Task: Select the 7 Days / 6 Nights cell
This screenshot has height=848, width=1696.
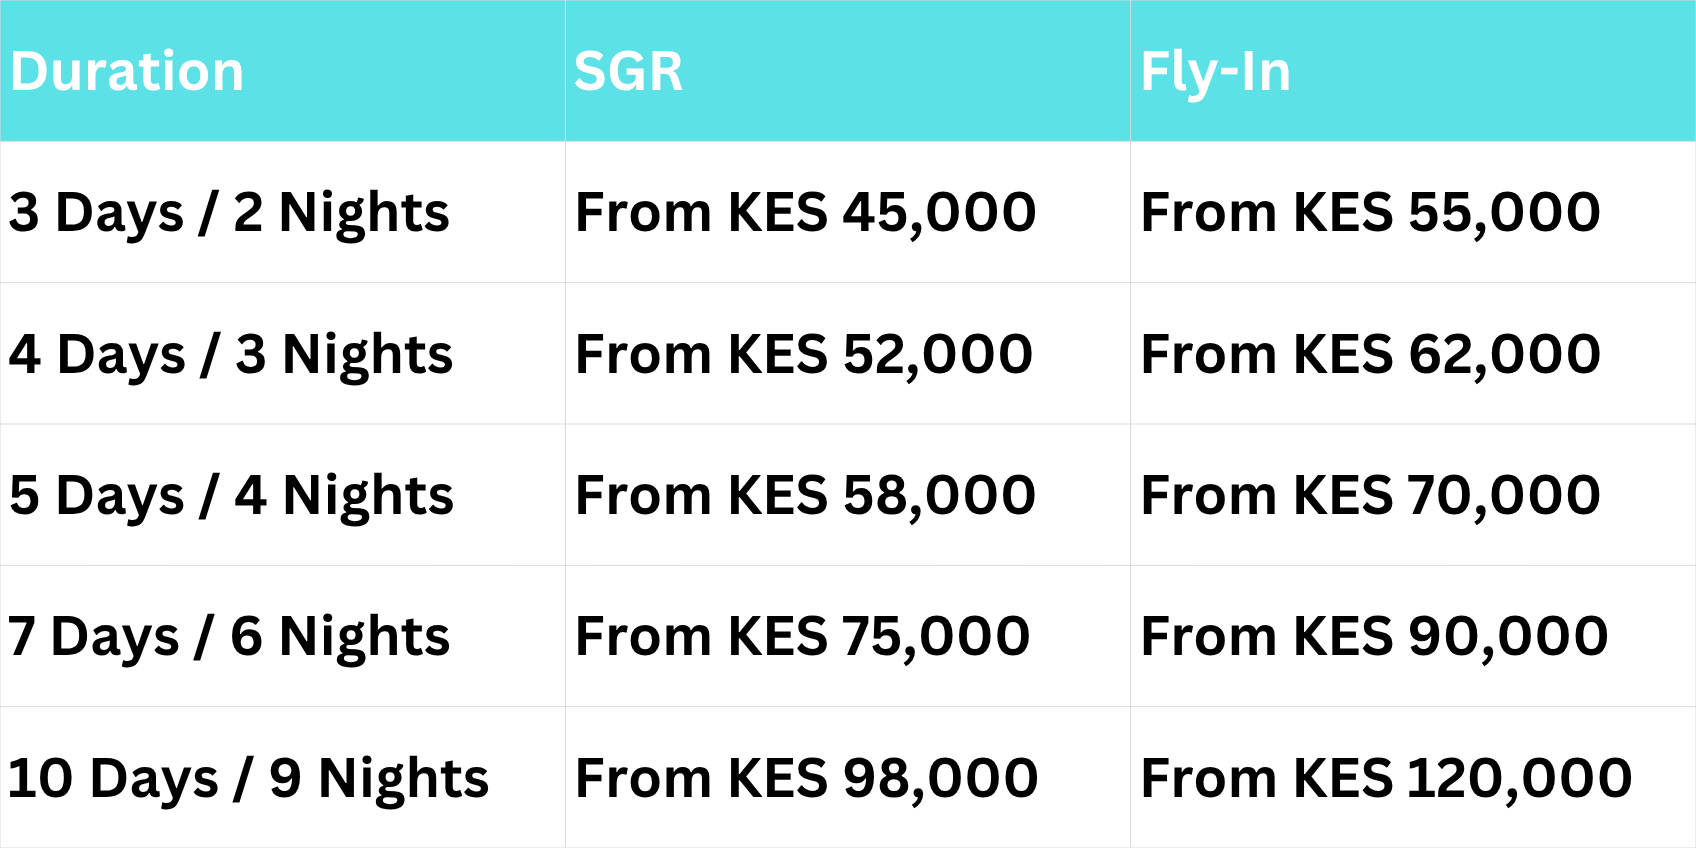Action: click(229, 637)
